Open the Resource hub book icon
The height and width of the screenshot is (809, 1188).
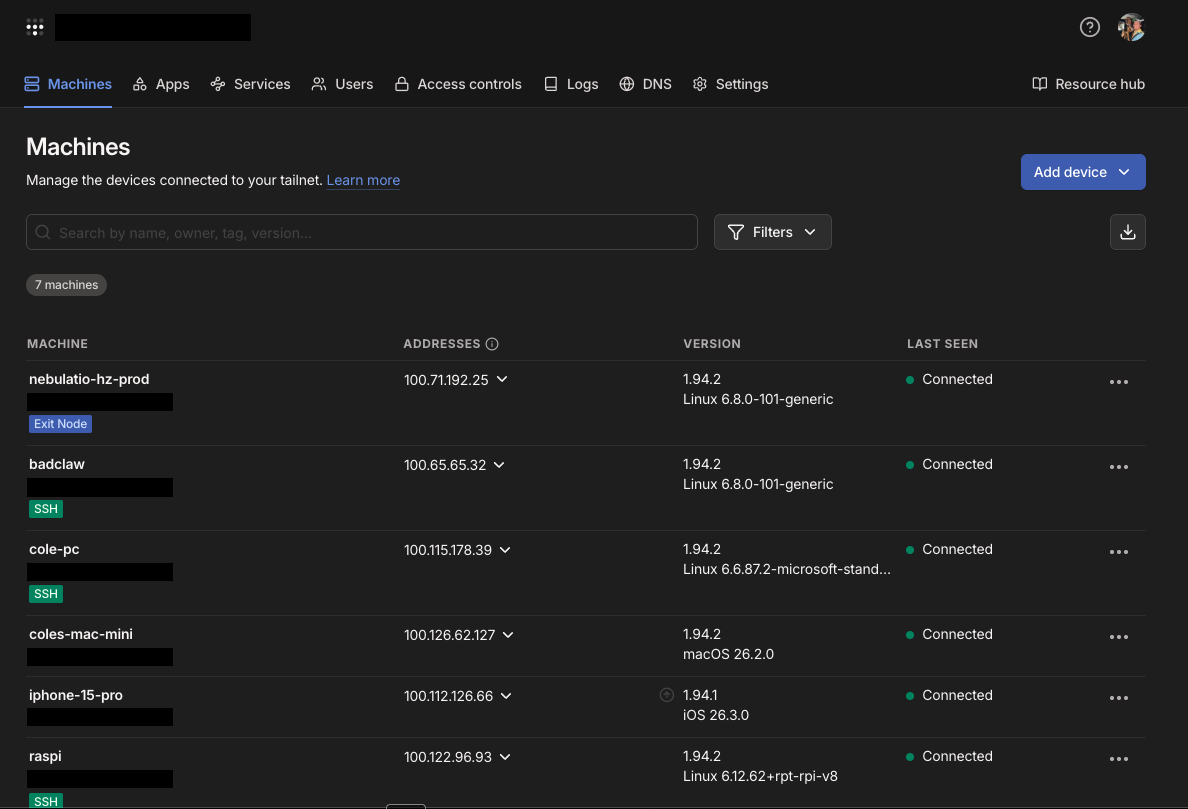coord(1038,84)
